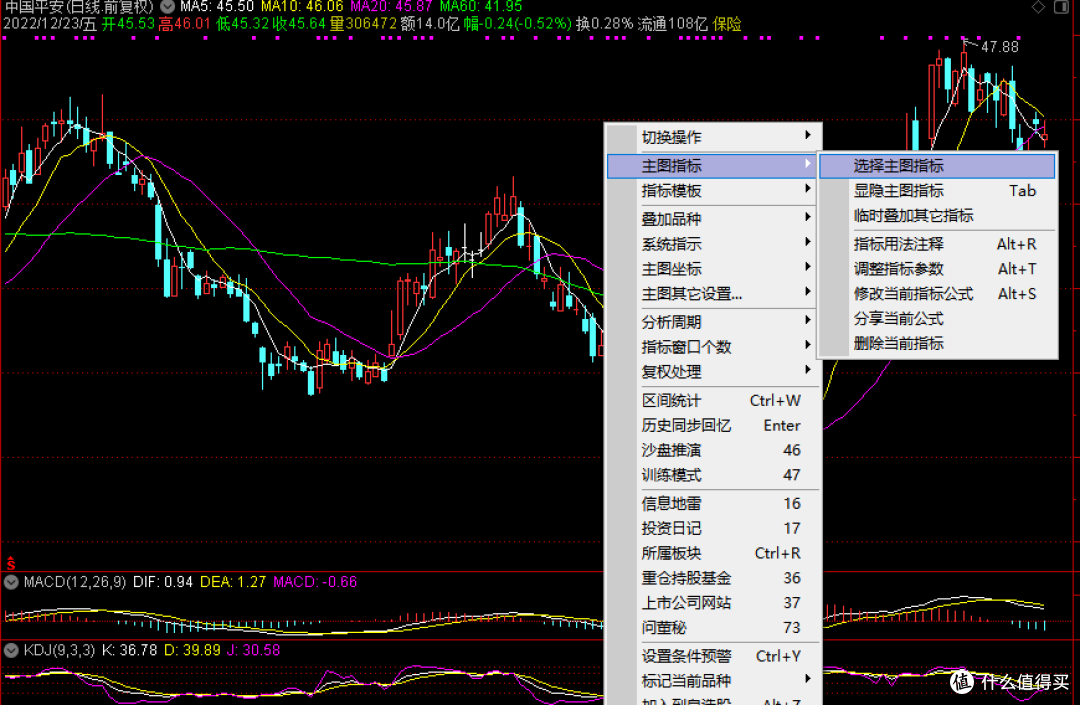This screenshot has height=705, width=1080.
Task: Click the diamond icon at top right
Action: pyautogui.click(x=1038, y=7)
